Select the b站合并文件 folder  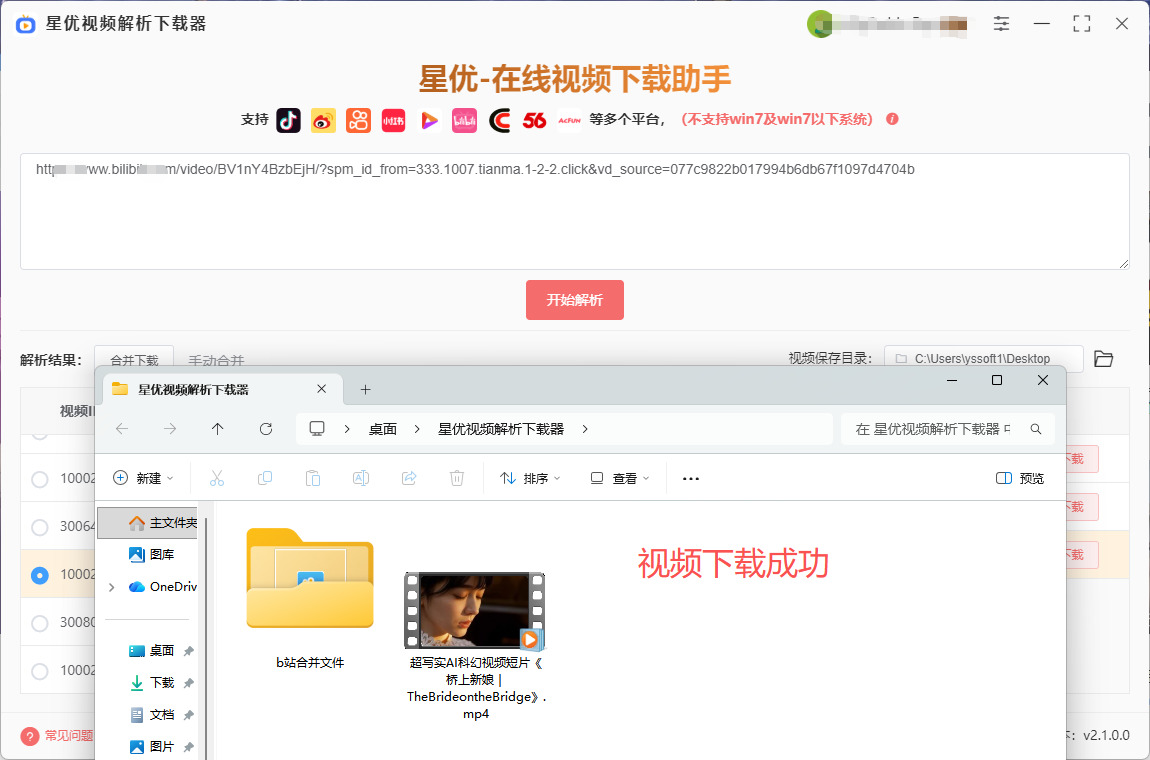tap(310, 599)
